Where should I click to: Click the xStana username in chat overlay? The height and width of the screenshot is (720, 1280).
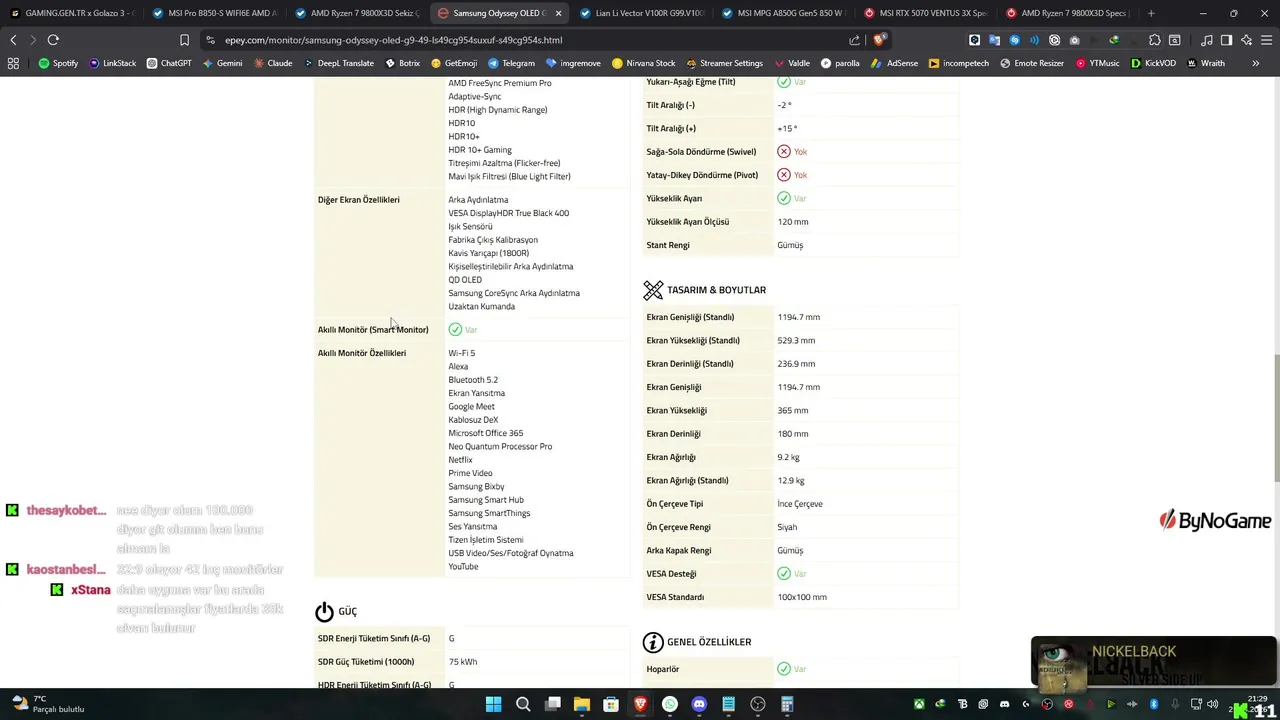tap(91, 590)
